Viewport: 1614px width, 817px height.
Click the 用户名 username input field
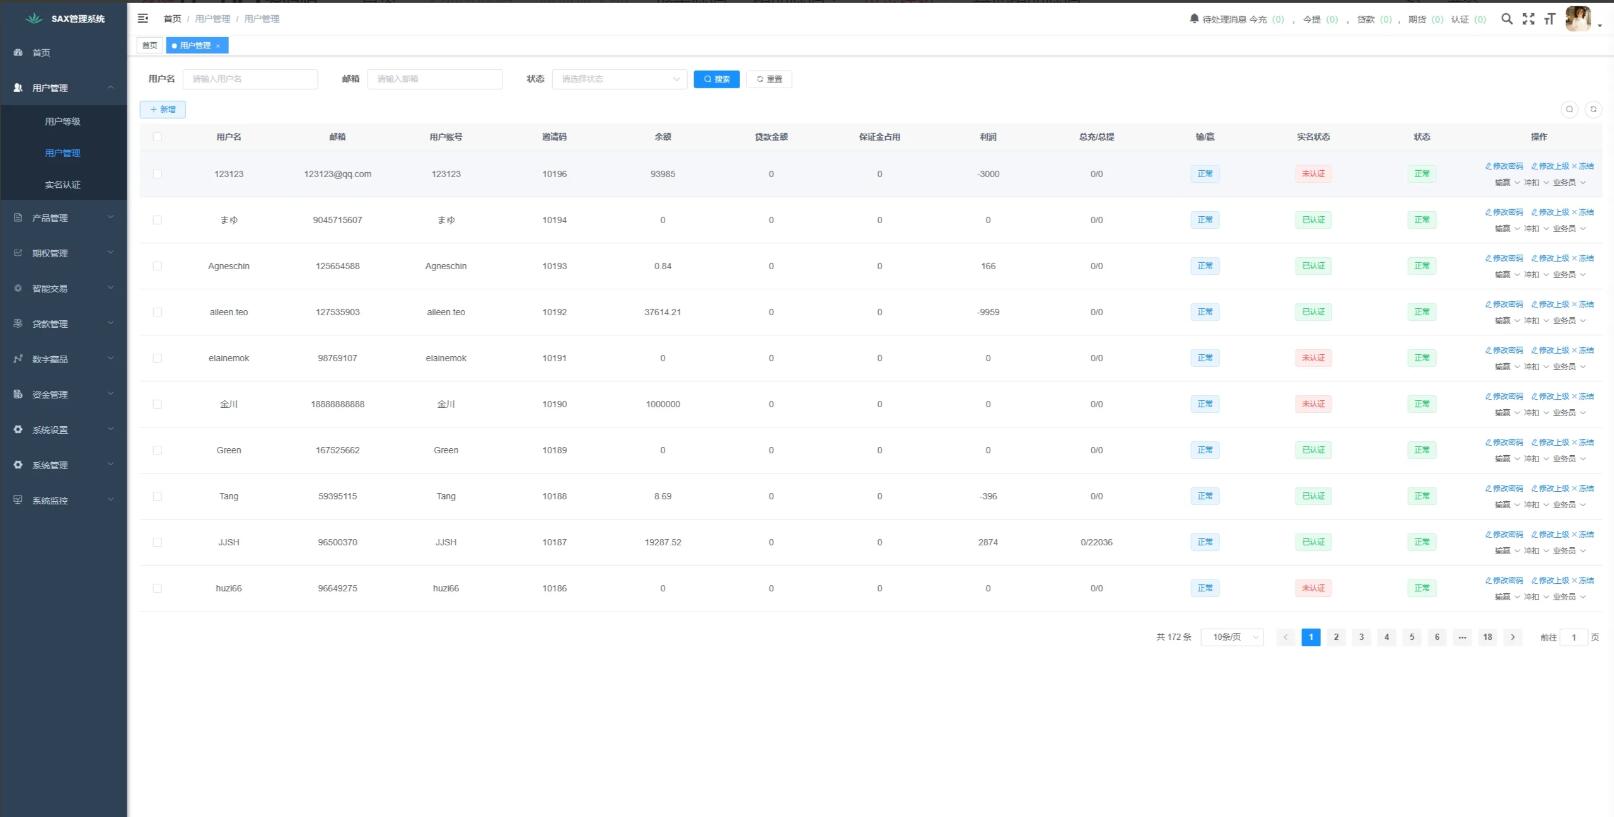(x=250, y=79)
